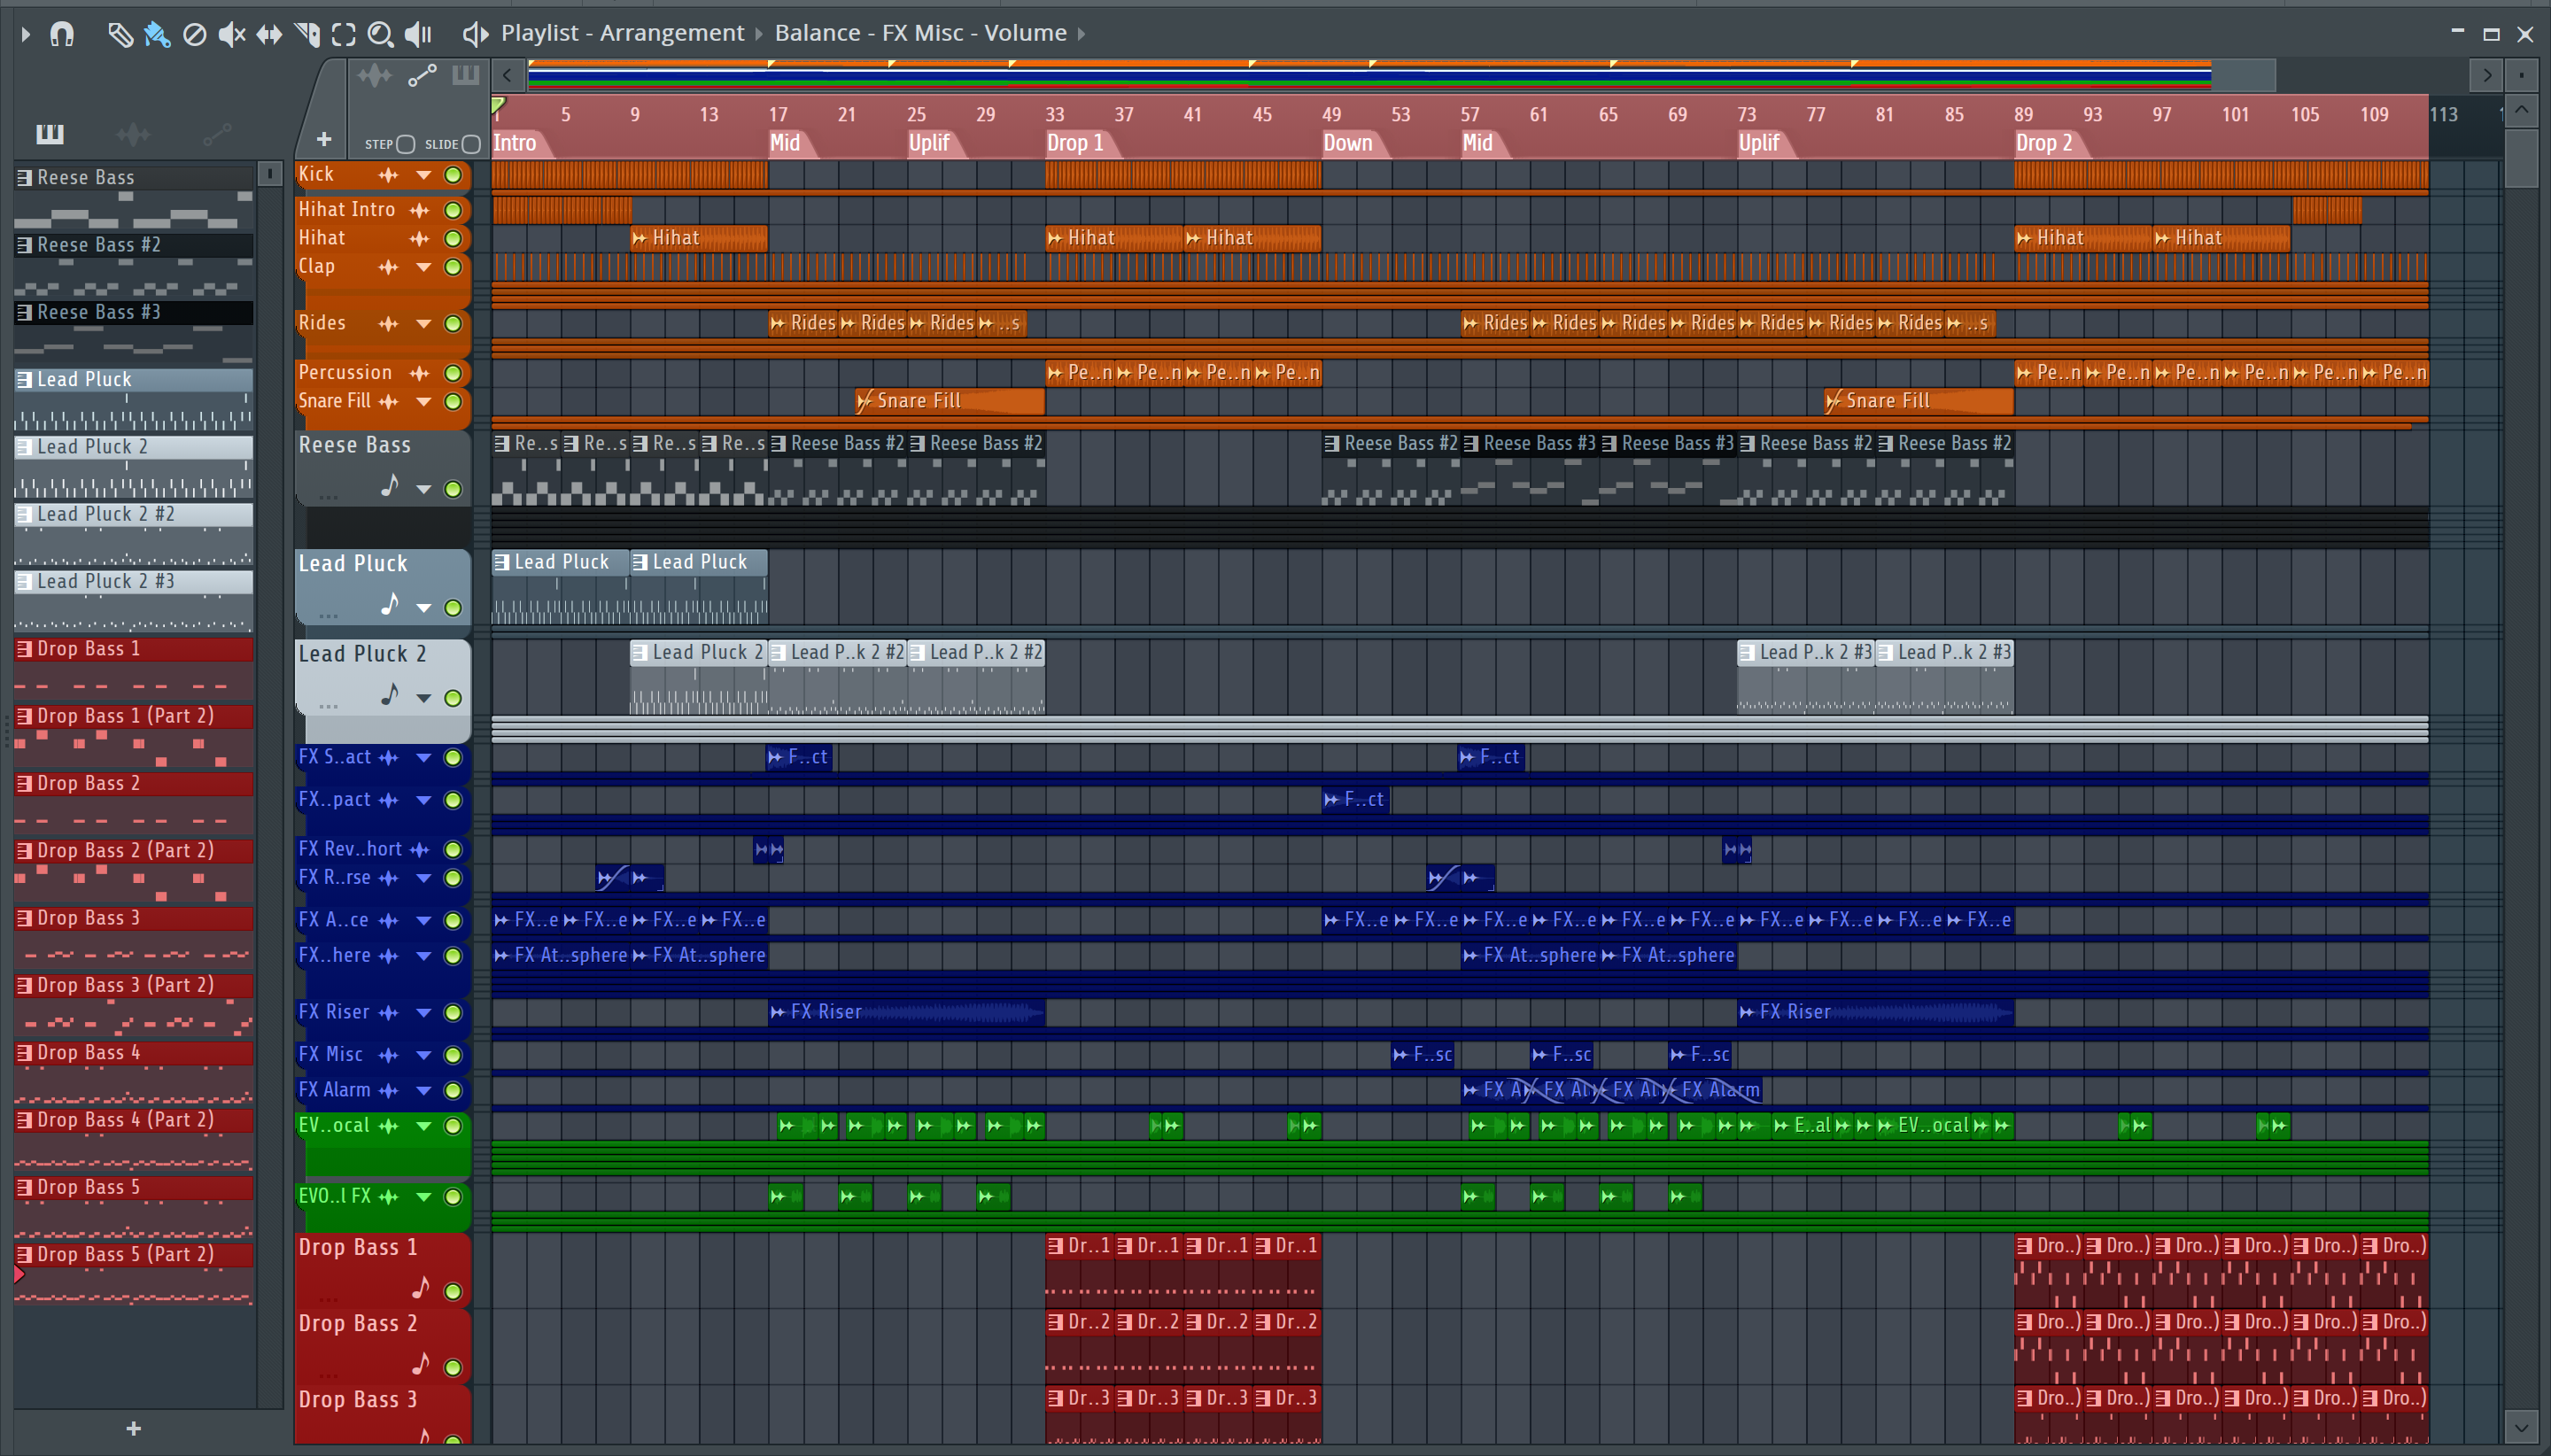Open the Snare Fill track dropdown arrow
The height and width of the screenshot is (1456, 2551).
pos(424,402)
